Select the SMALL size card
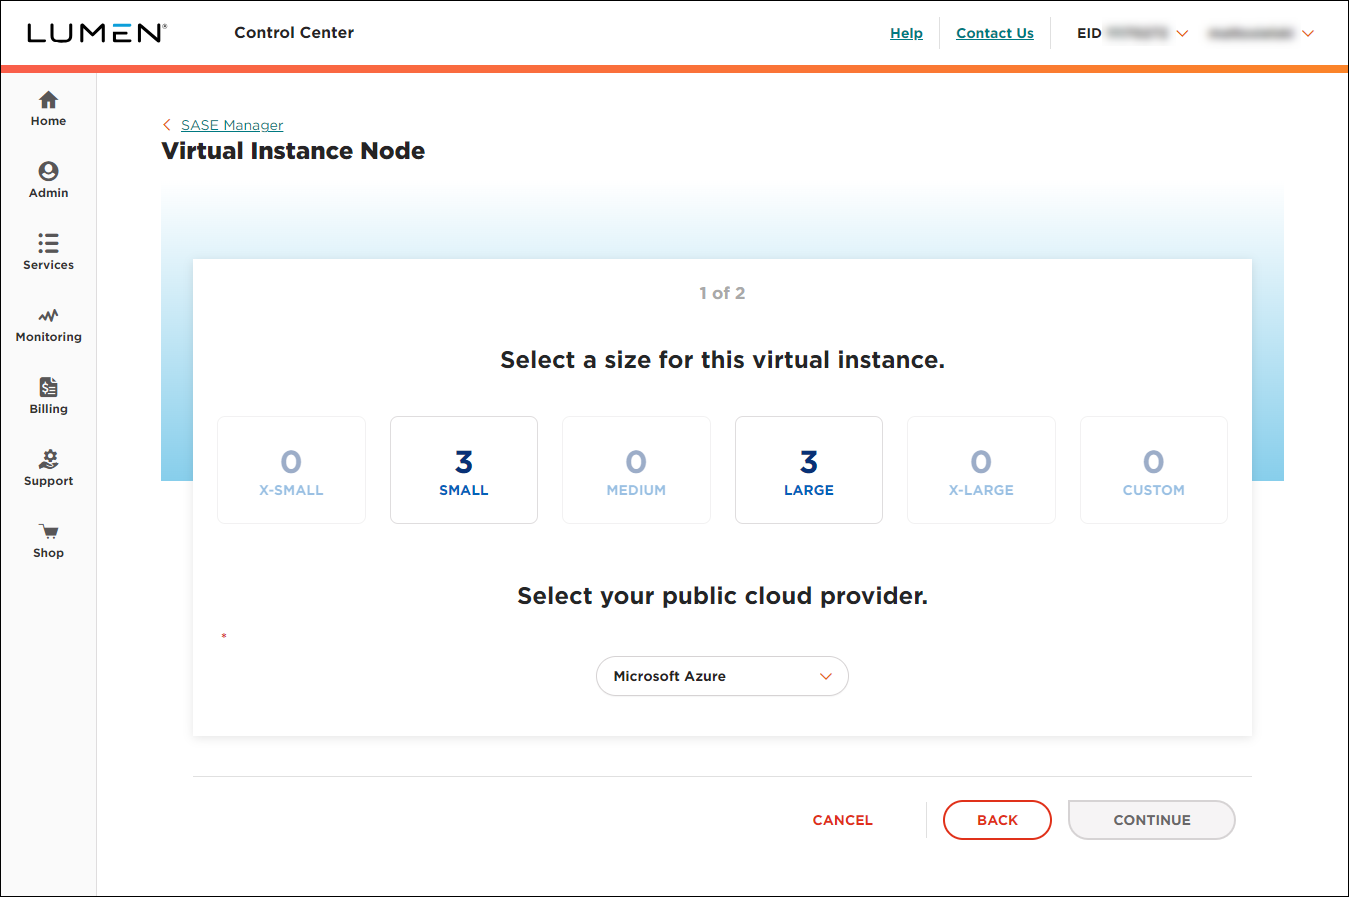Screen dimensions: 1349x897 (464, 470)
